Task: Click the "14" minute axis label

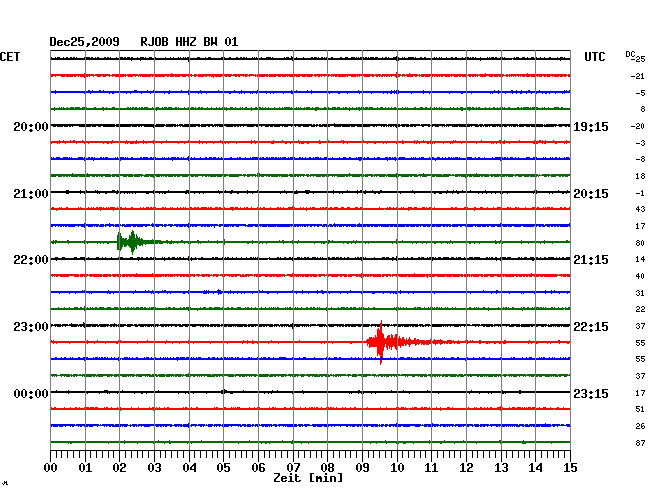Action: pos(536,468)
